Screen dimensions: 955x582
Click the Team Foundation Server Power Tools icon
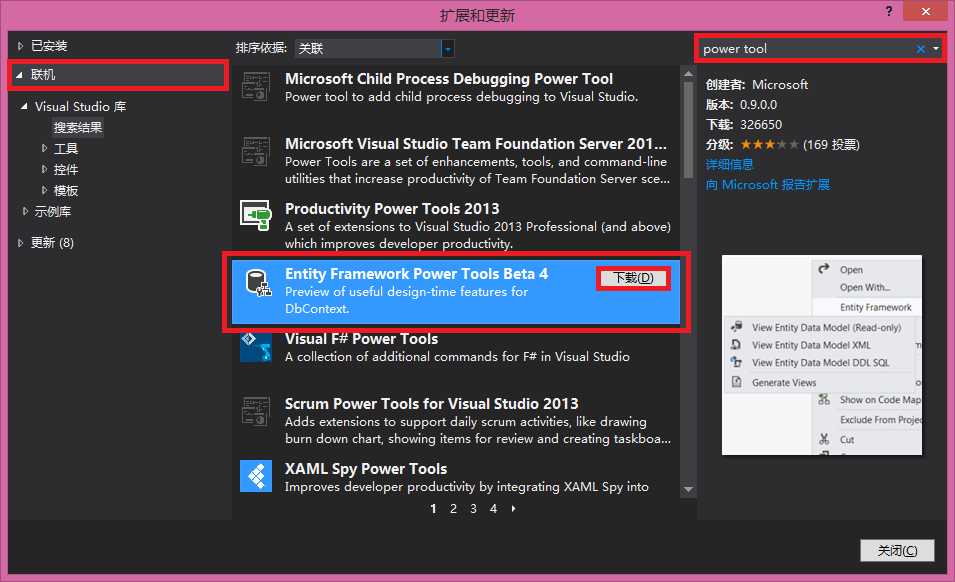point(255,152)
